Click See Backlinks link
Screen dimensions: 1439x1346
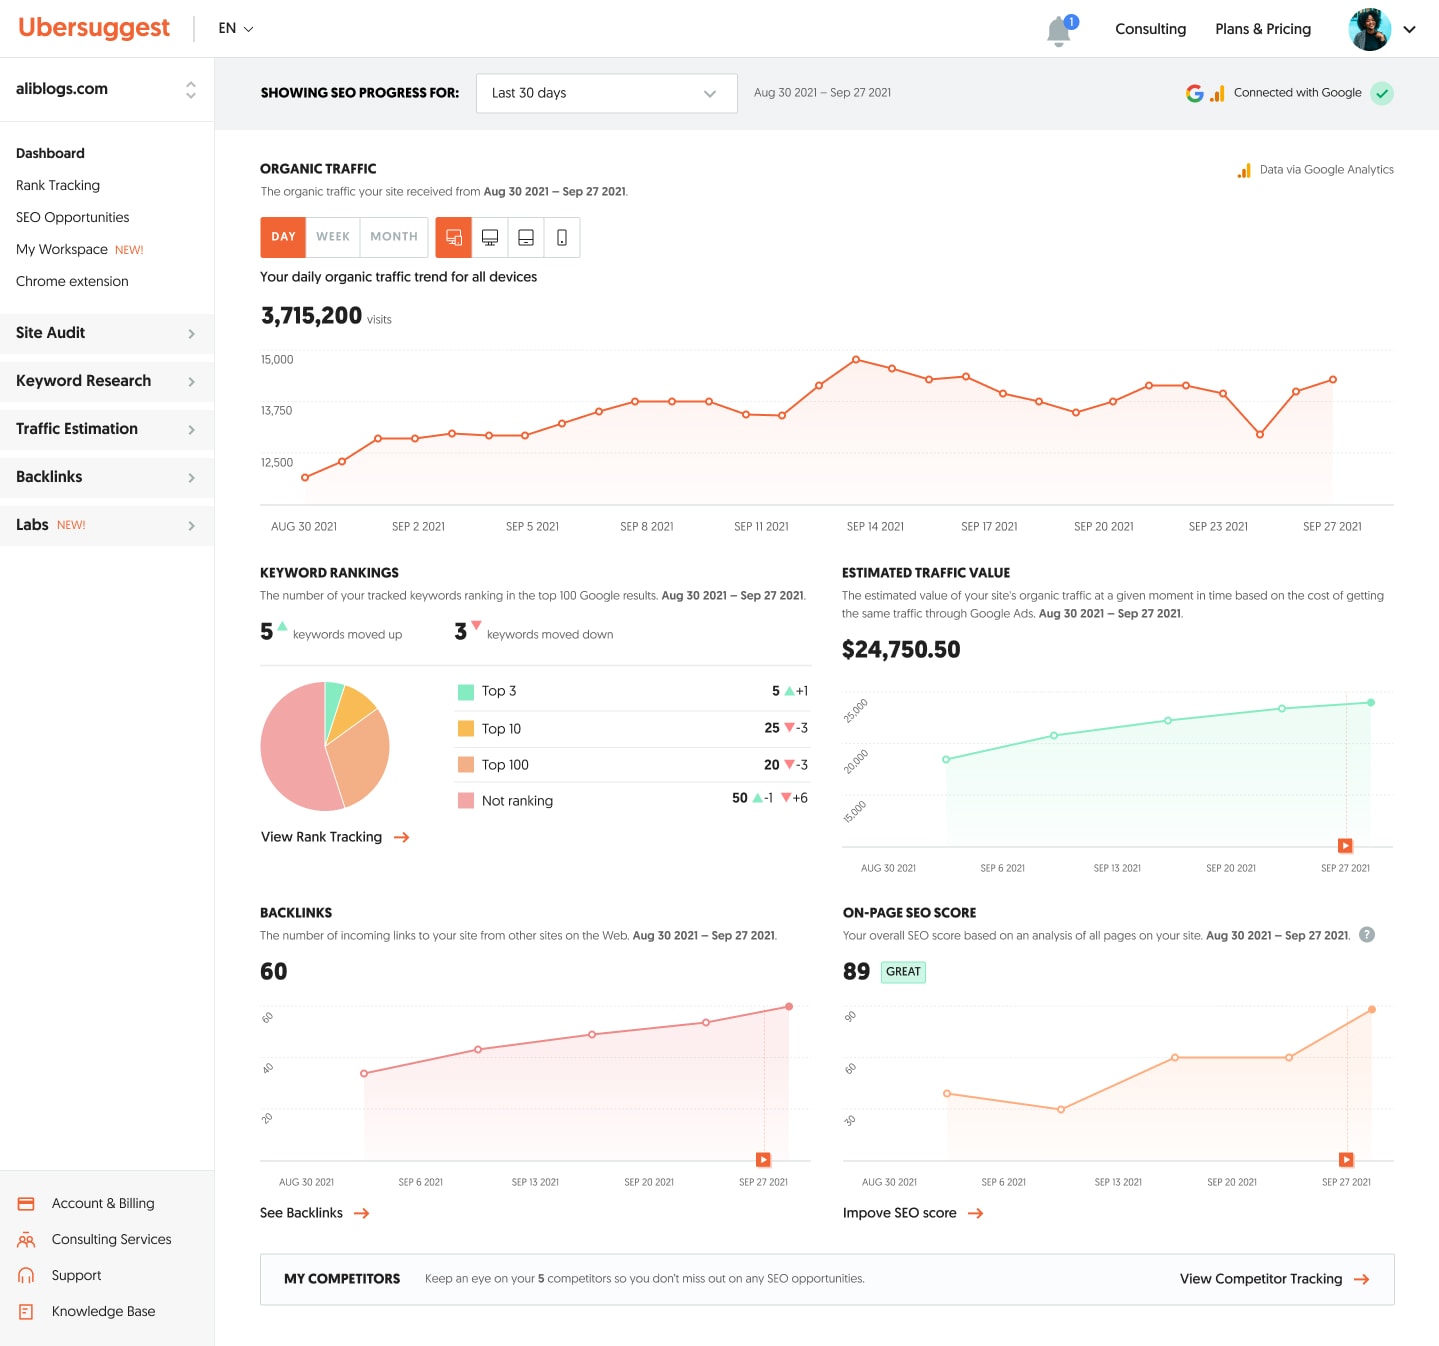(x=301, y=1214)
